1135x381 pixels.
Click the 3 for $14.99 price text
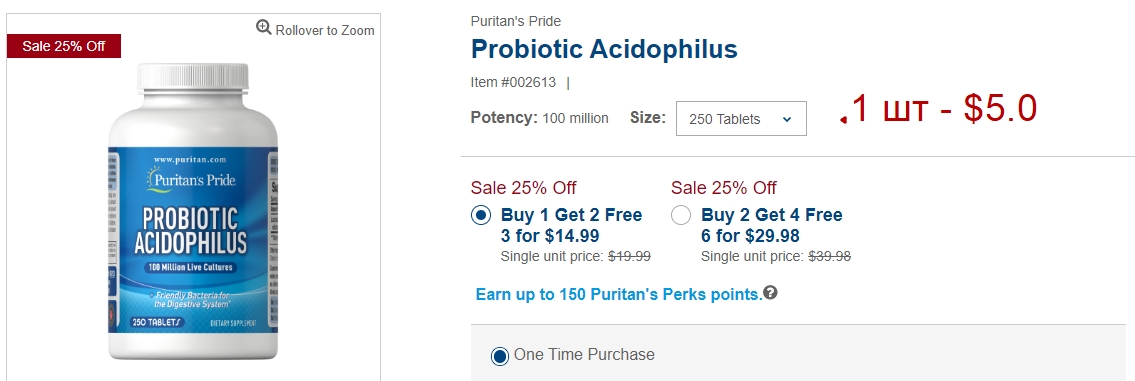(x=550, y=235)
